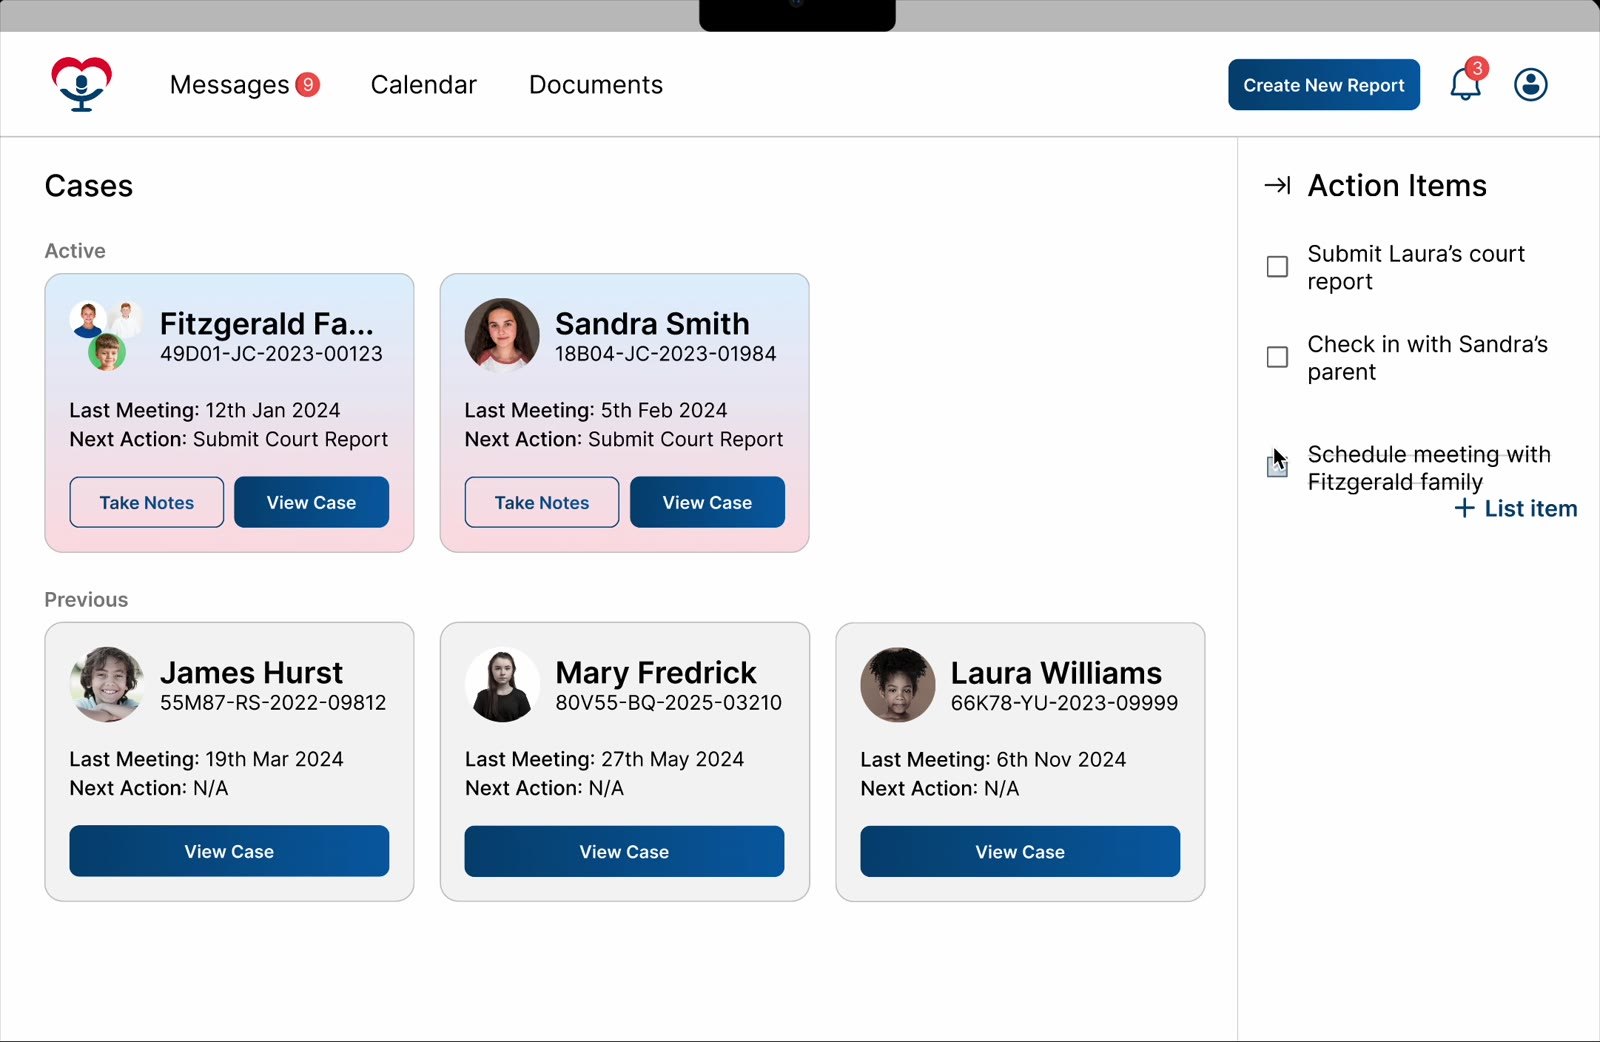Click Mary Fredrick's profile photo
1600x1042 pixels.
502,684
